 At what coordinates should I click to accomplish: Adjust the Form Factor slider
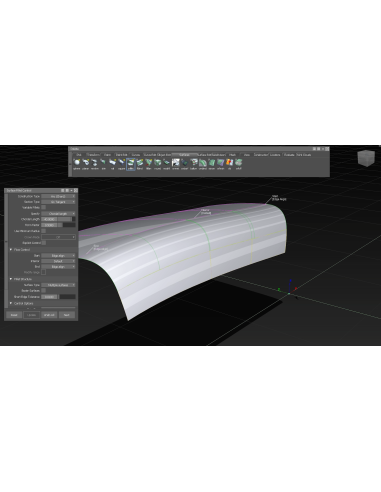click(x=67, y=225)
